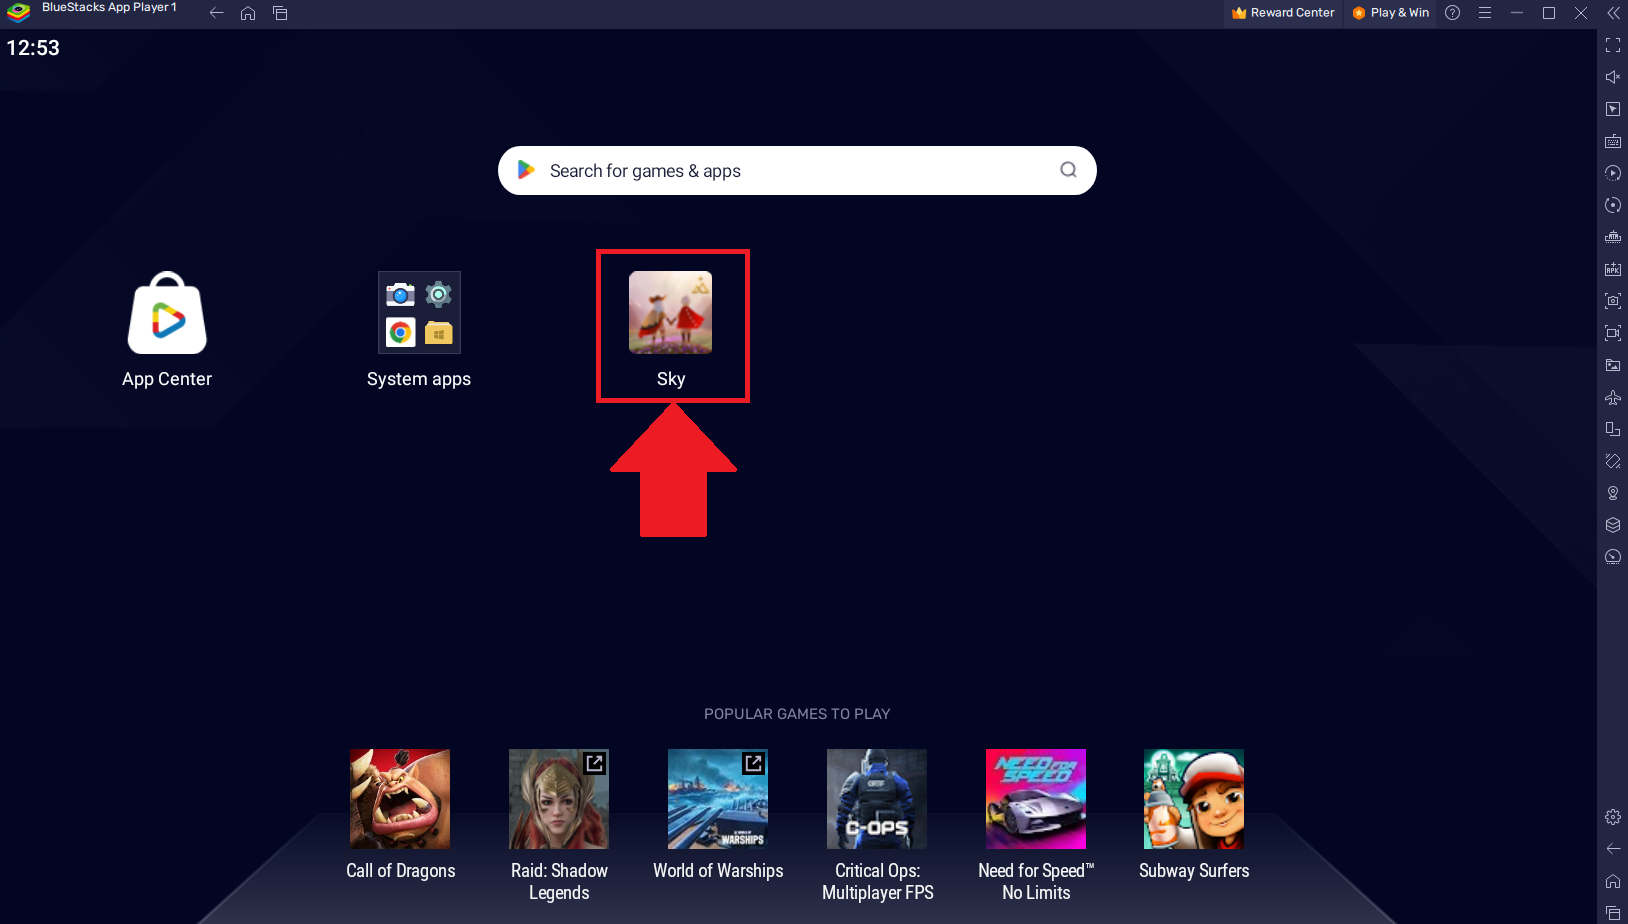Open the Reward Center
Viewport: 1628px width, 924px height.
(1283, 13)
